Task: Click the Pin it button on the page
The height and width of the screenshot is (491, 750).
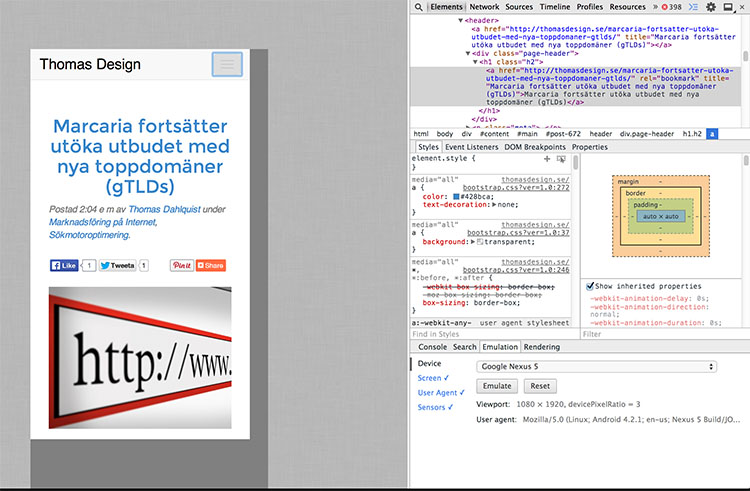Action: [x=182, y=265]
